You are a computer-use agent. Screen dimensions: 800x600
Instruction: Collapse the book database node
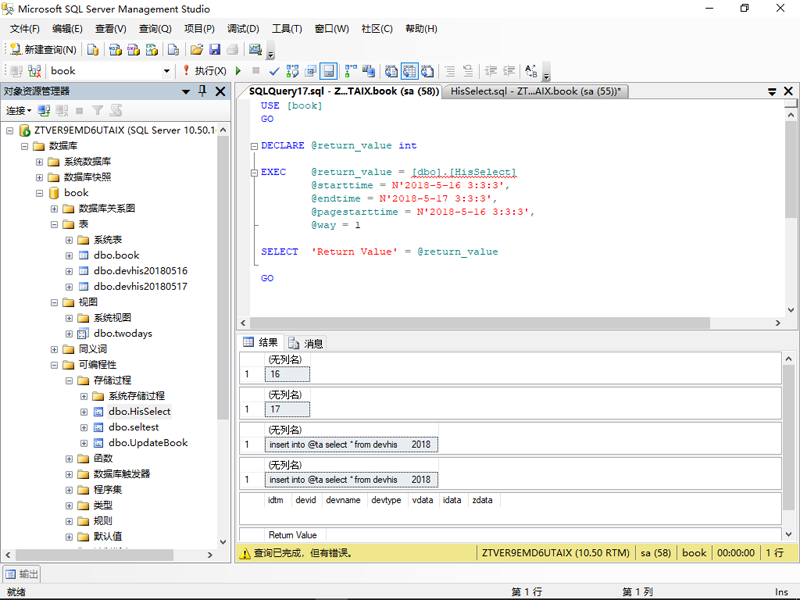coord(39,193)
